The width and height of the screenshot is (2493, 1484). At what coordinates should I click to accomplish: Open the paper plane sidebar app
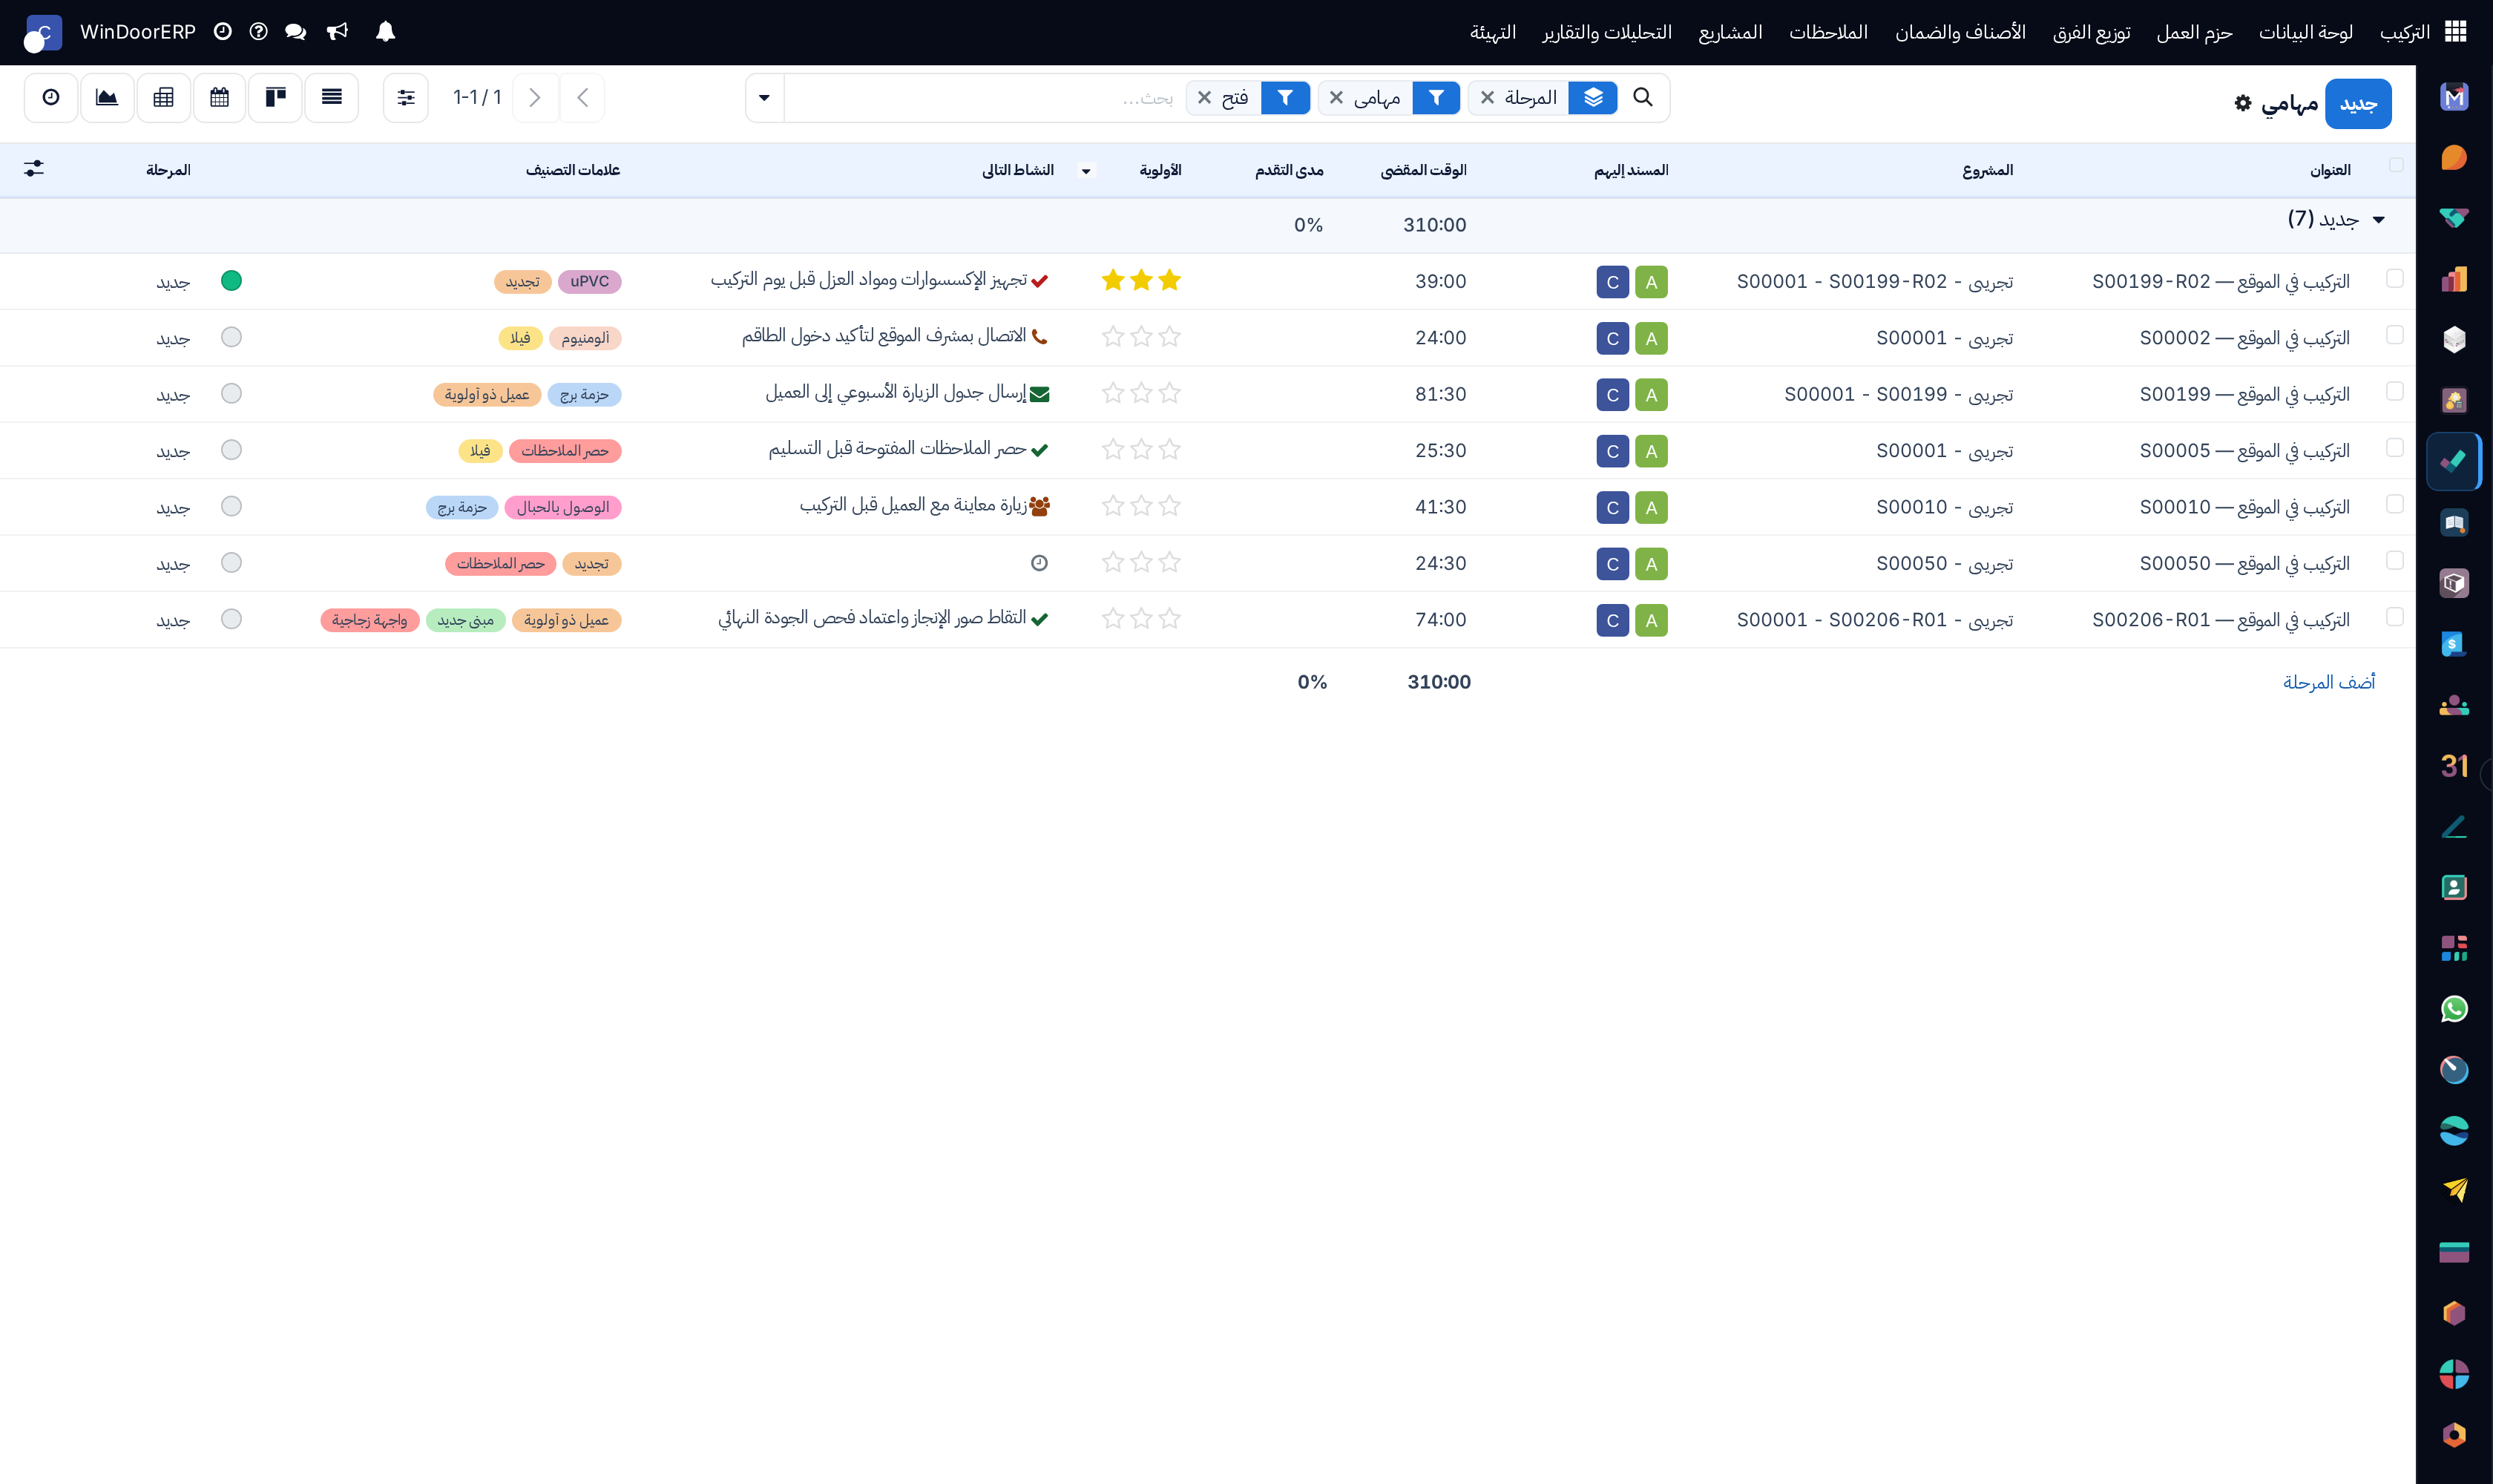(2454, 1191)
